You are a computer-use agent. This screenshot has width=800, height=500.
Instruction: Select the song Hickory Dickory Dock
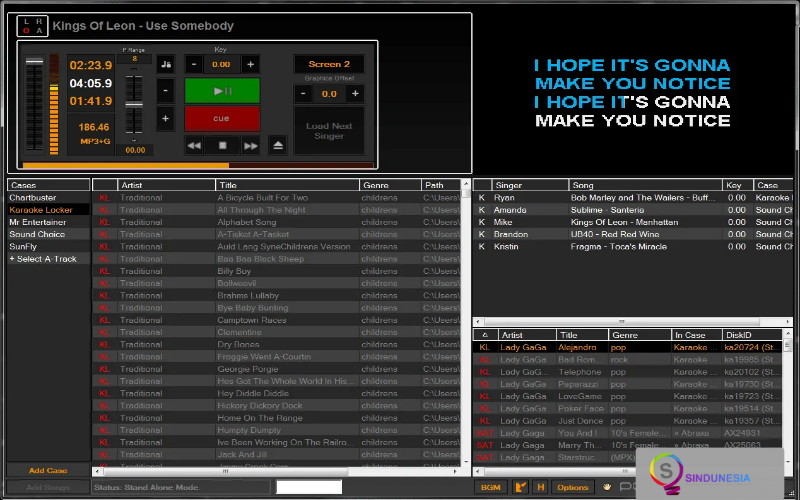pyautogui.click(x=277, y=406)
